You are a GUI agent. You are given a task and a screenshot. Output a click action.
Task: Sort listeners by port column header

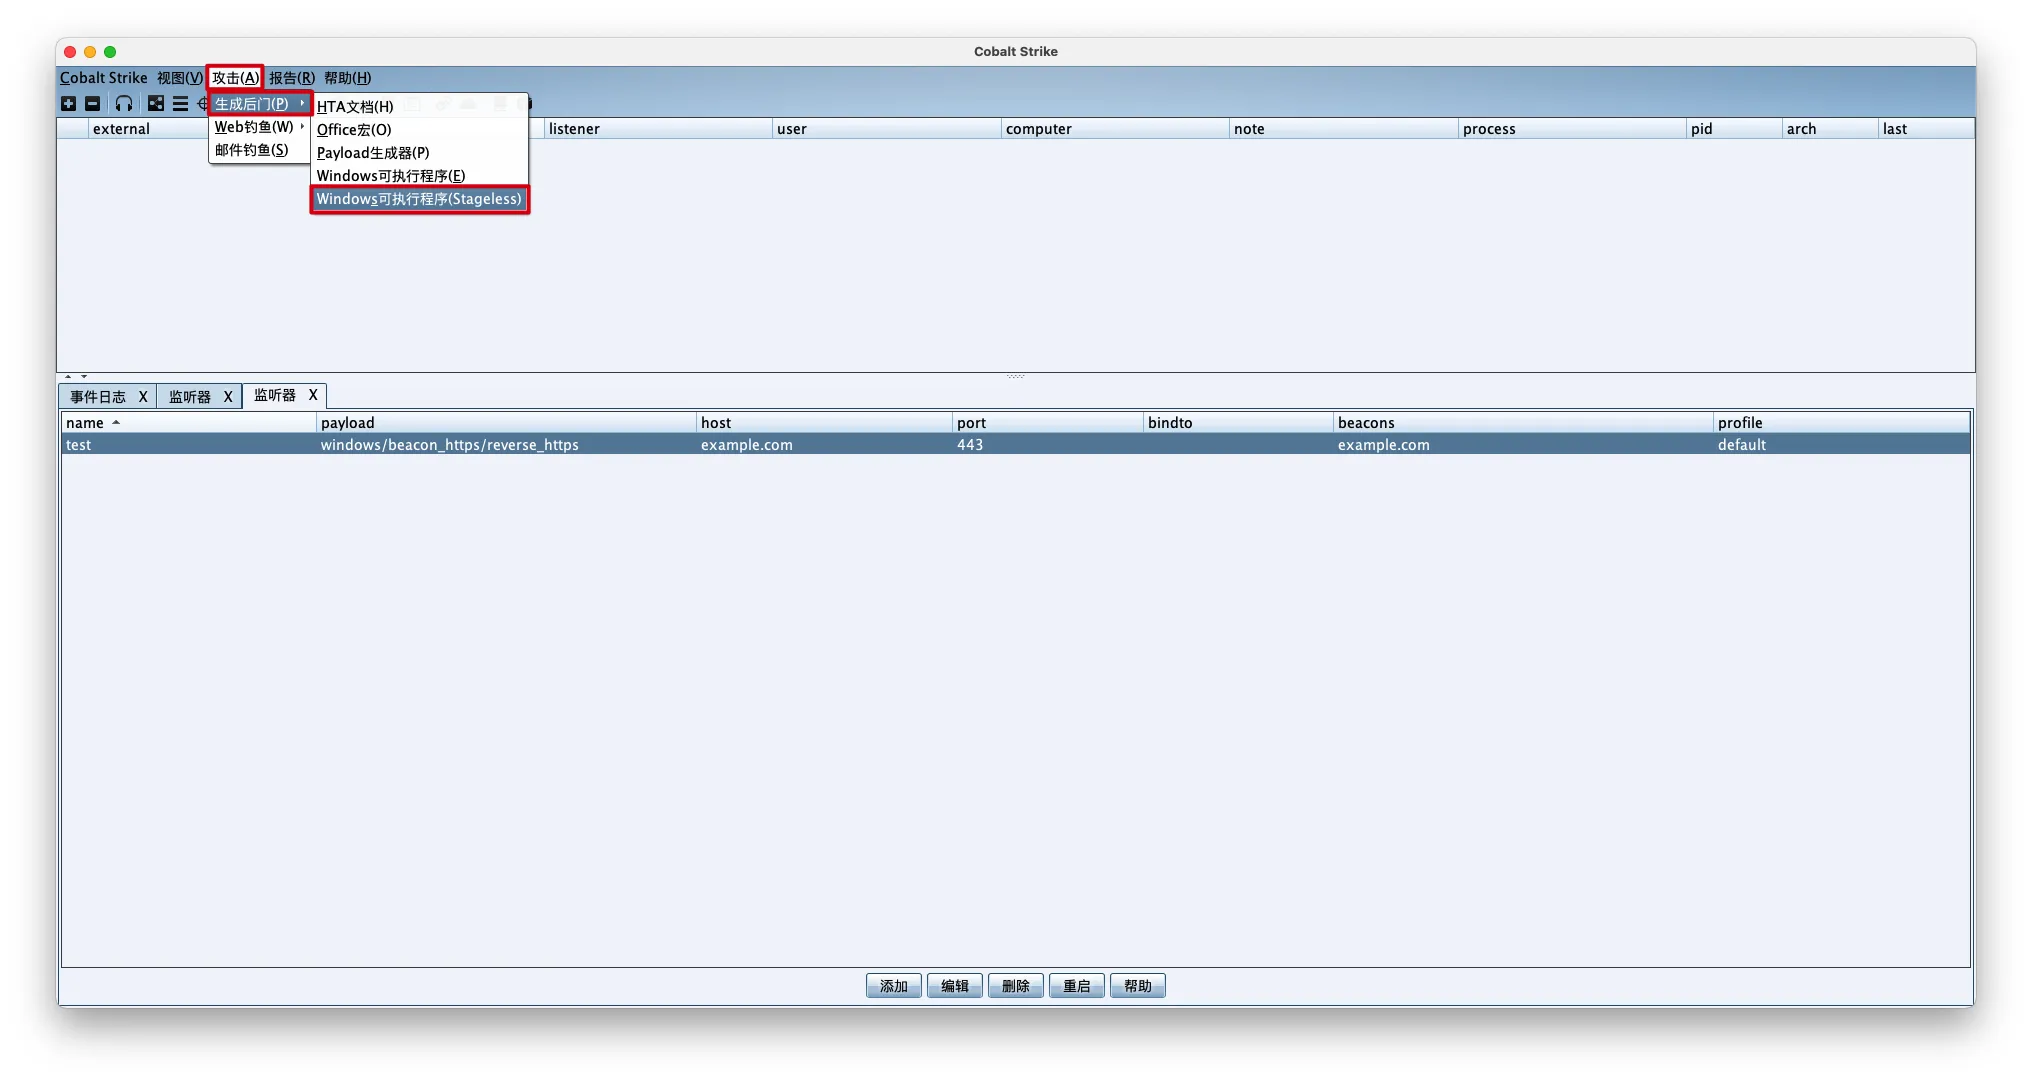tap(1047, 423)
